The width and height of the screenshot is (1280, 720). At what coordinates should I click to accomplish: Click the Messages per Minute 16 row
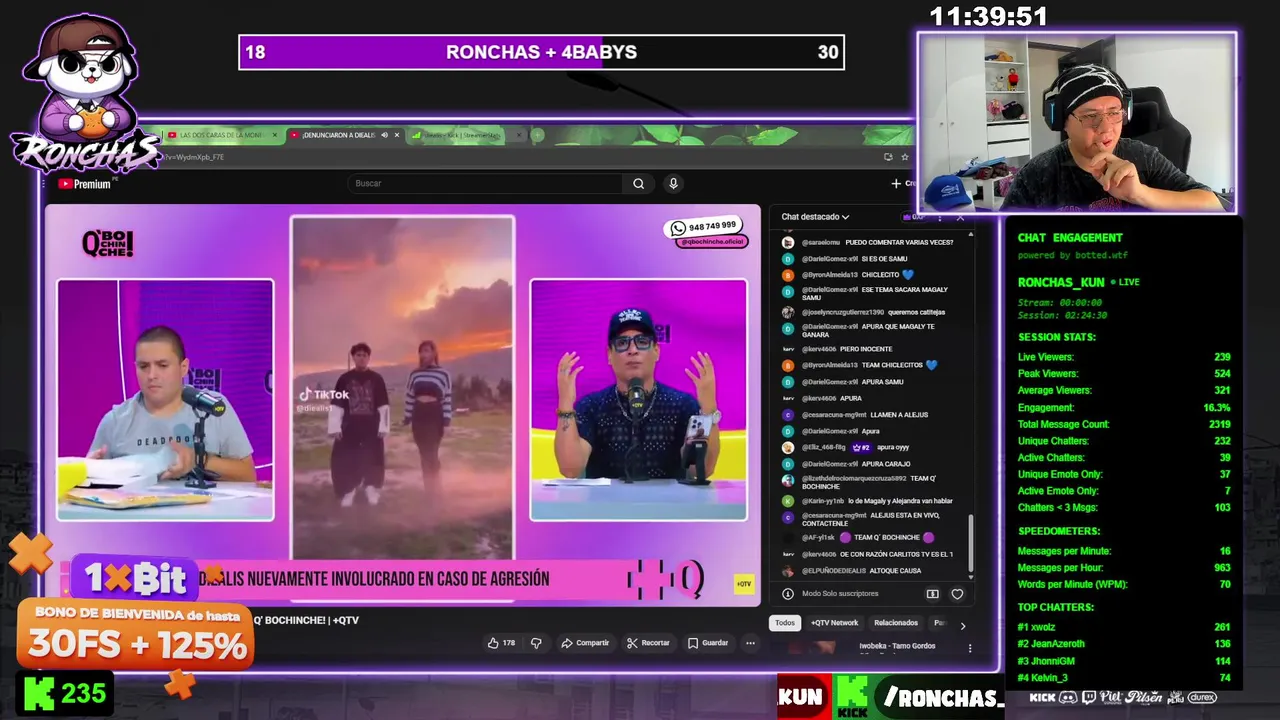(x=1124, y=551)
